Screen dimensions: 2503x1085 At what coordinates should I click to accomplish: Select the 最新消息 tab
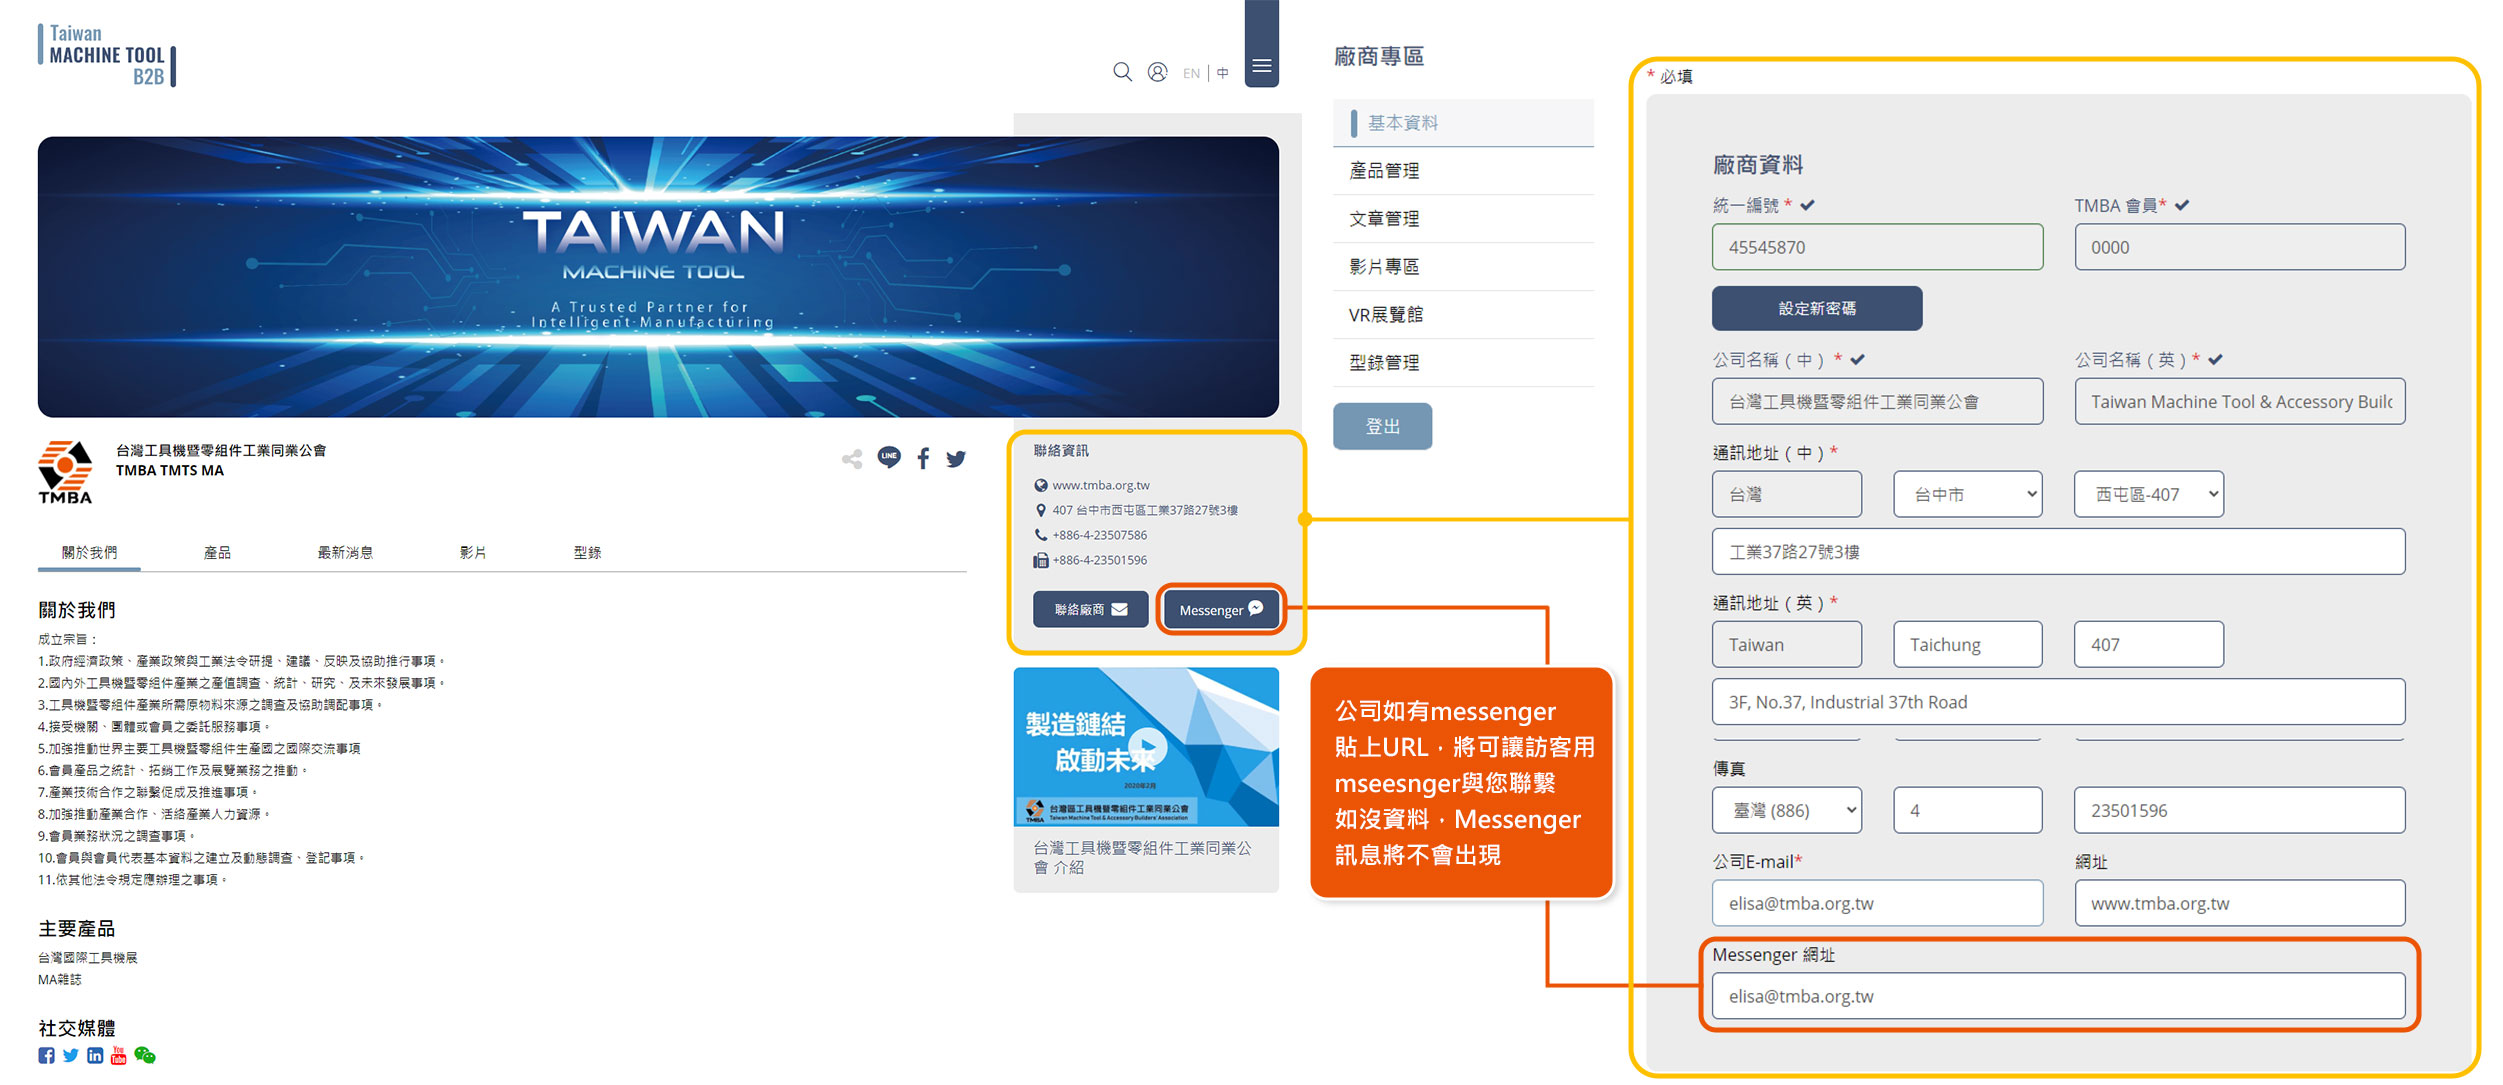pos(345,552)
